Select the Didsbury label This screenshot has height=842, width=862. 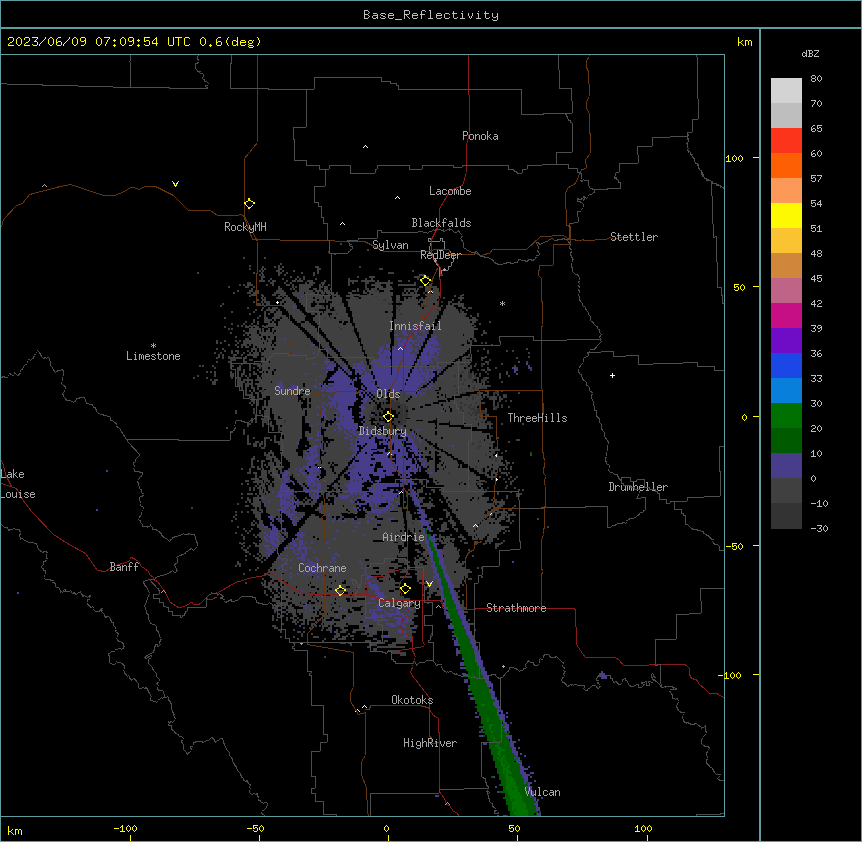(x=382, y=431)
